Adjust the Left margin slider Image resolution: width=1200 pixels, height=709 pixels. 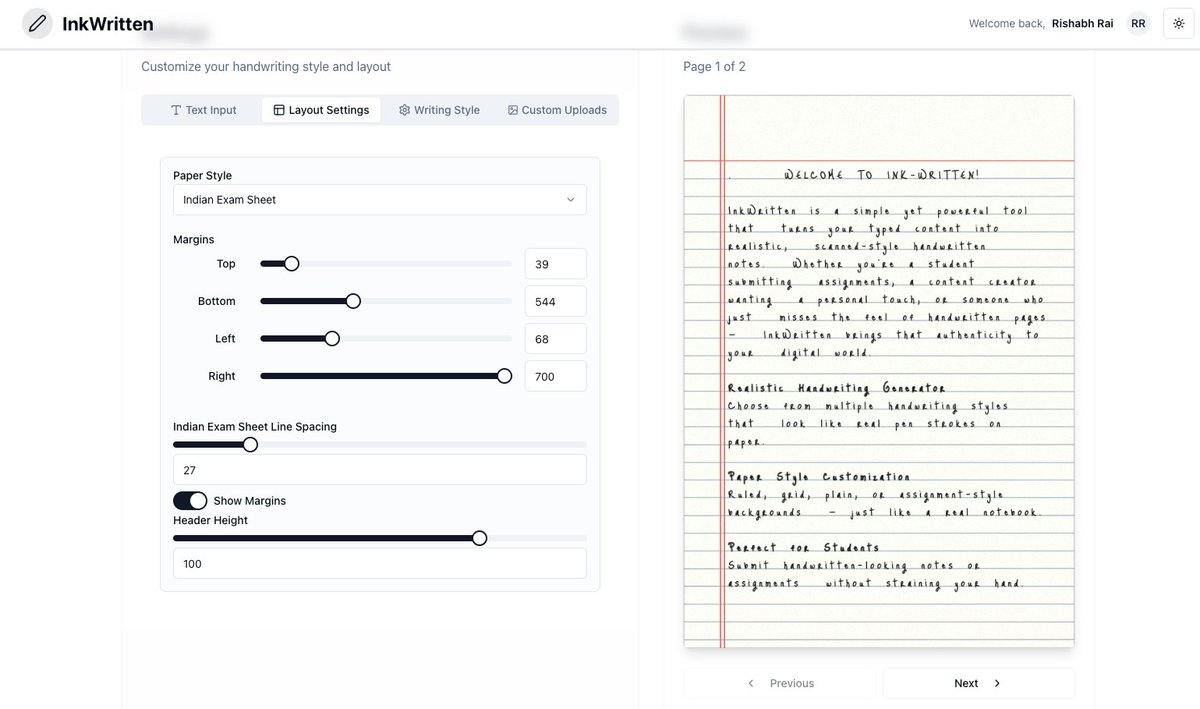[332, 339]
